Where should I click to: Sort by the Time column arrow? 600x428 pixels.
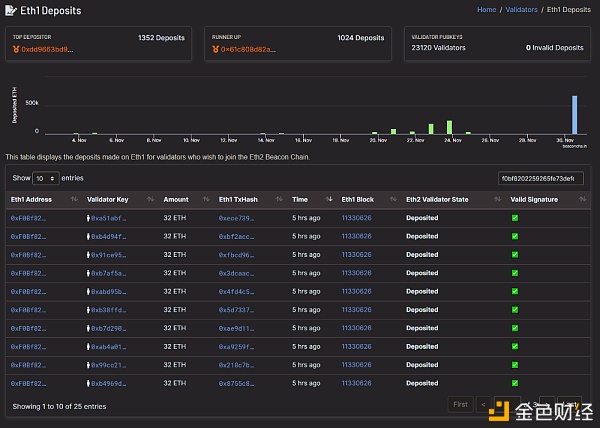tap(329, 199)
